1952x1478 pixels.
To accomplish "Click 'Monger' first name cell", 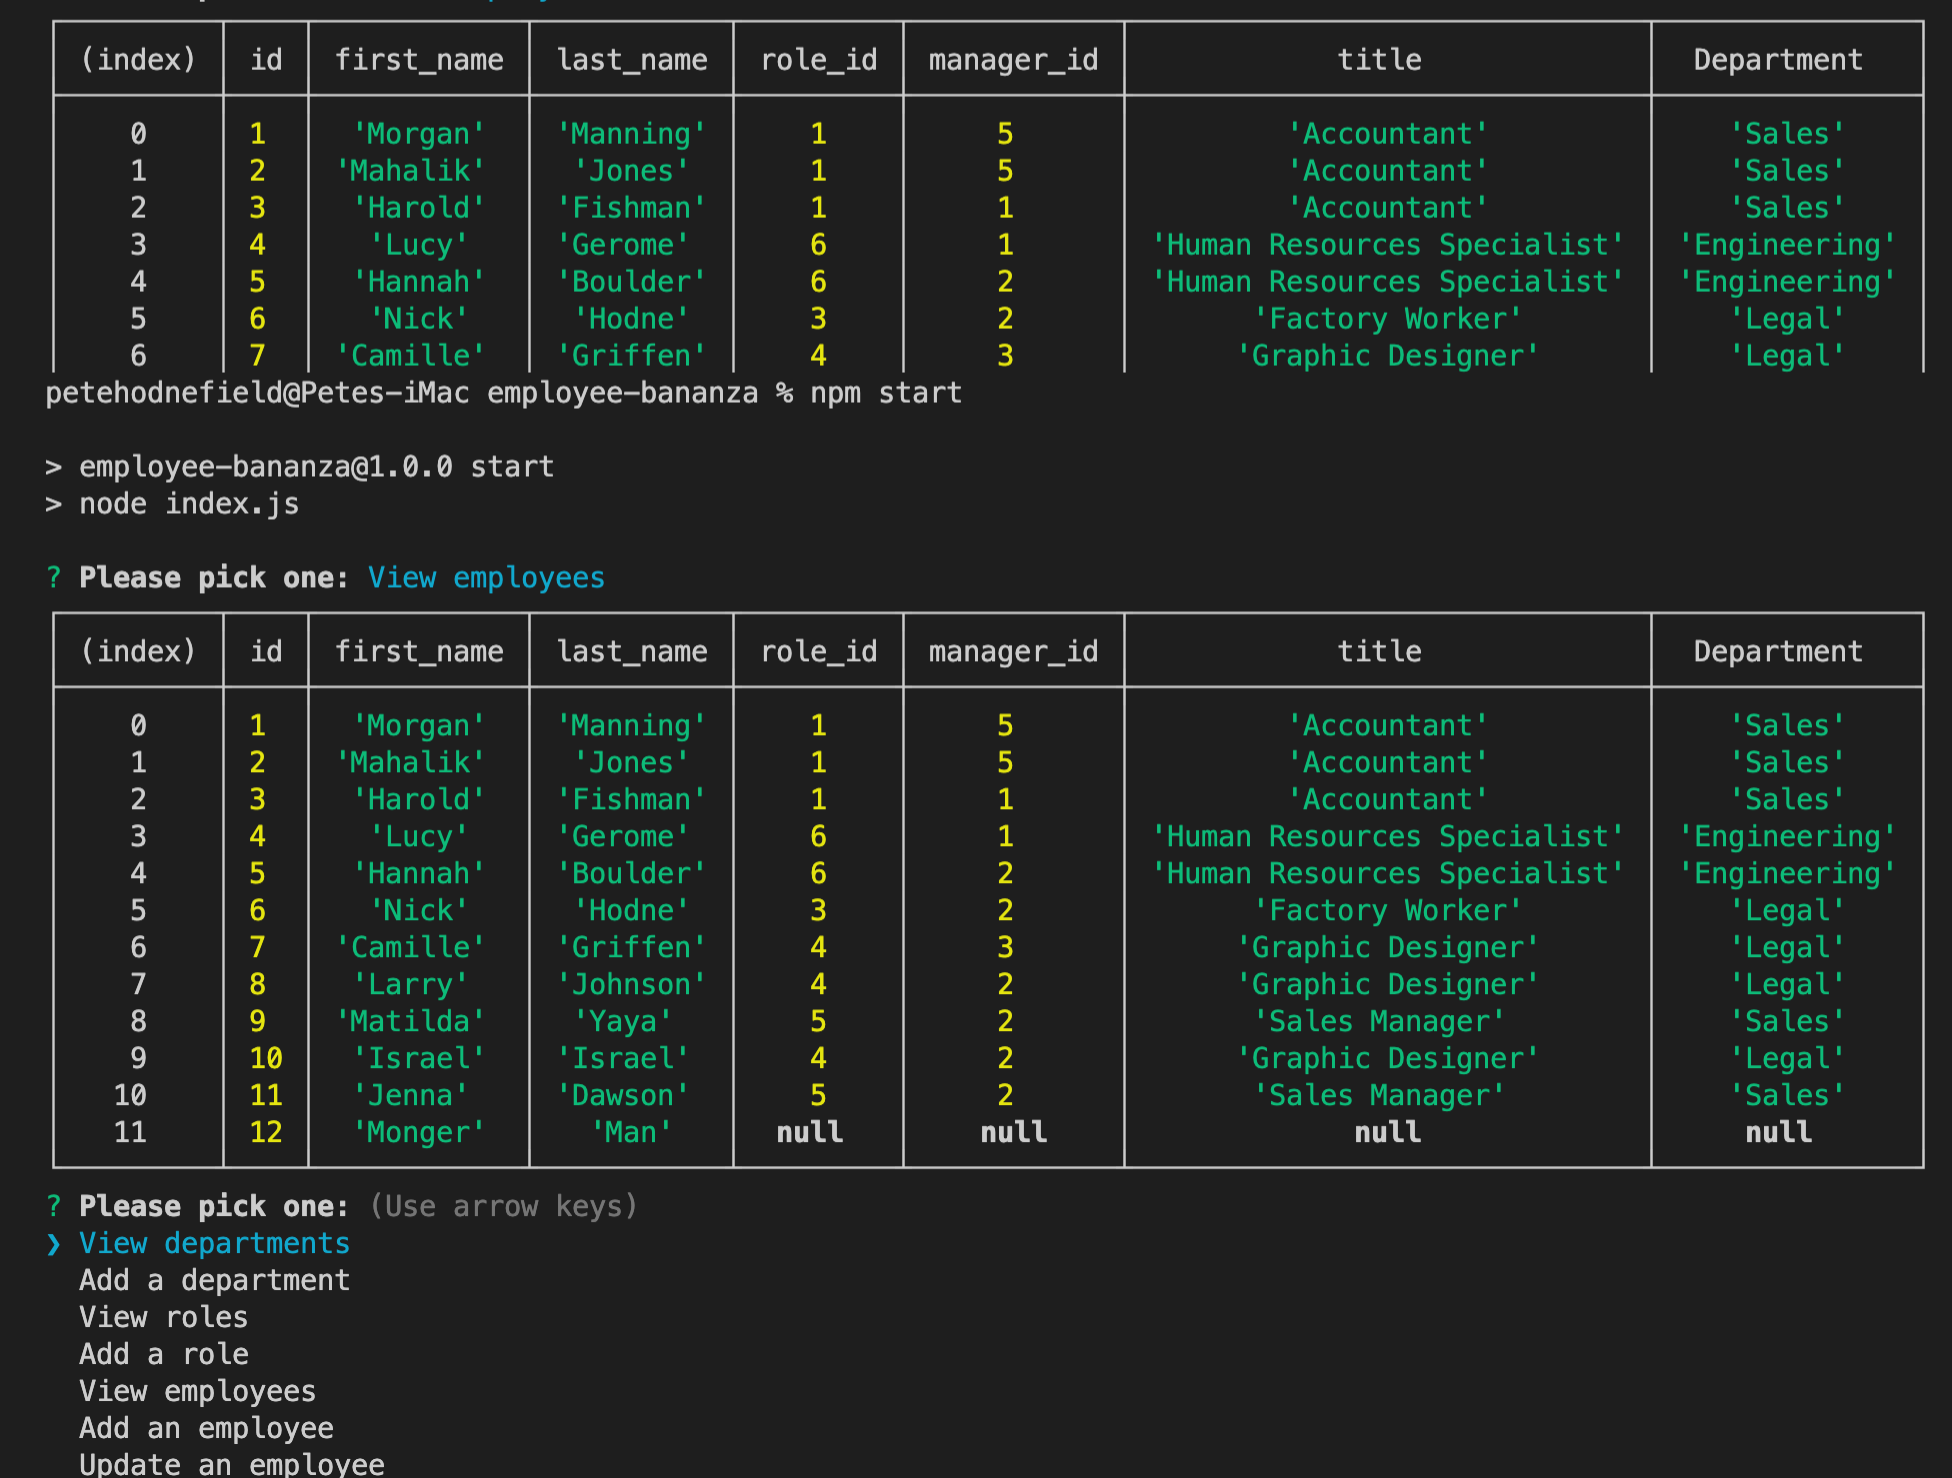I will pyautogui.click(x=418, y=1132).
